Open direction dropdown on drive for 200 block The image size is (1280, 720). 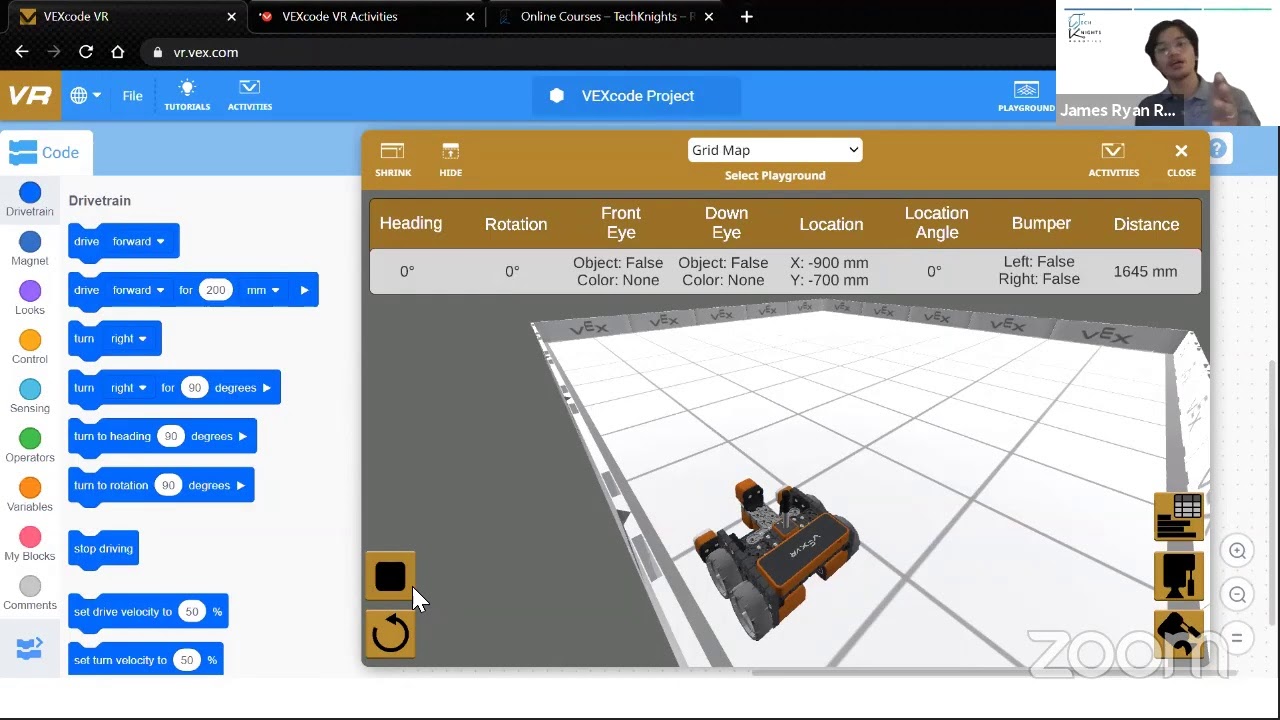pos(138,290)
